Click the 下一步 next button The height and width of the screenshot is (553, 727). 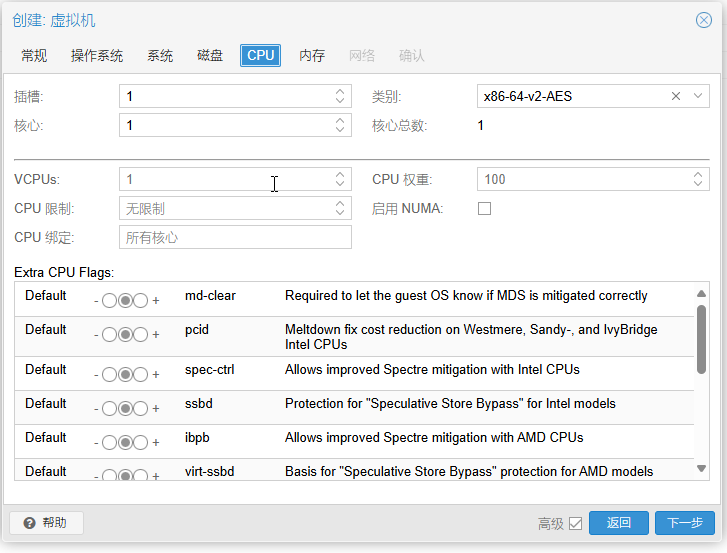(x=684, y=523)
